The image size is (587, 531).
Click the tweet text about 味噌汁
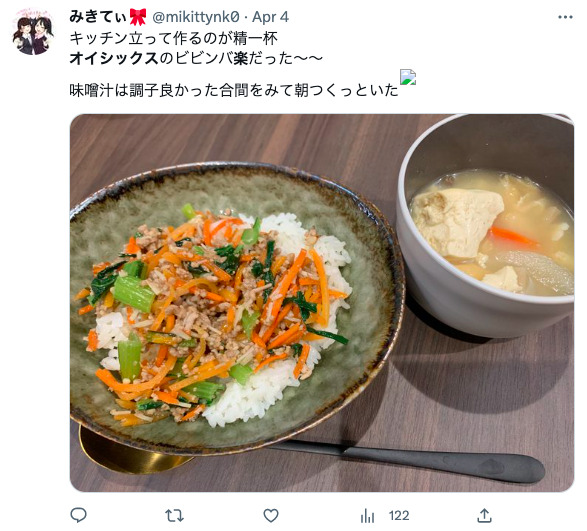(234, 91)
